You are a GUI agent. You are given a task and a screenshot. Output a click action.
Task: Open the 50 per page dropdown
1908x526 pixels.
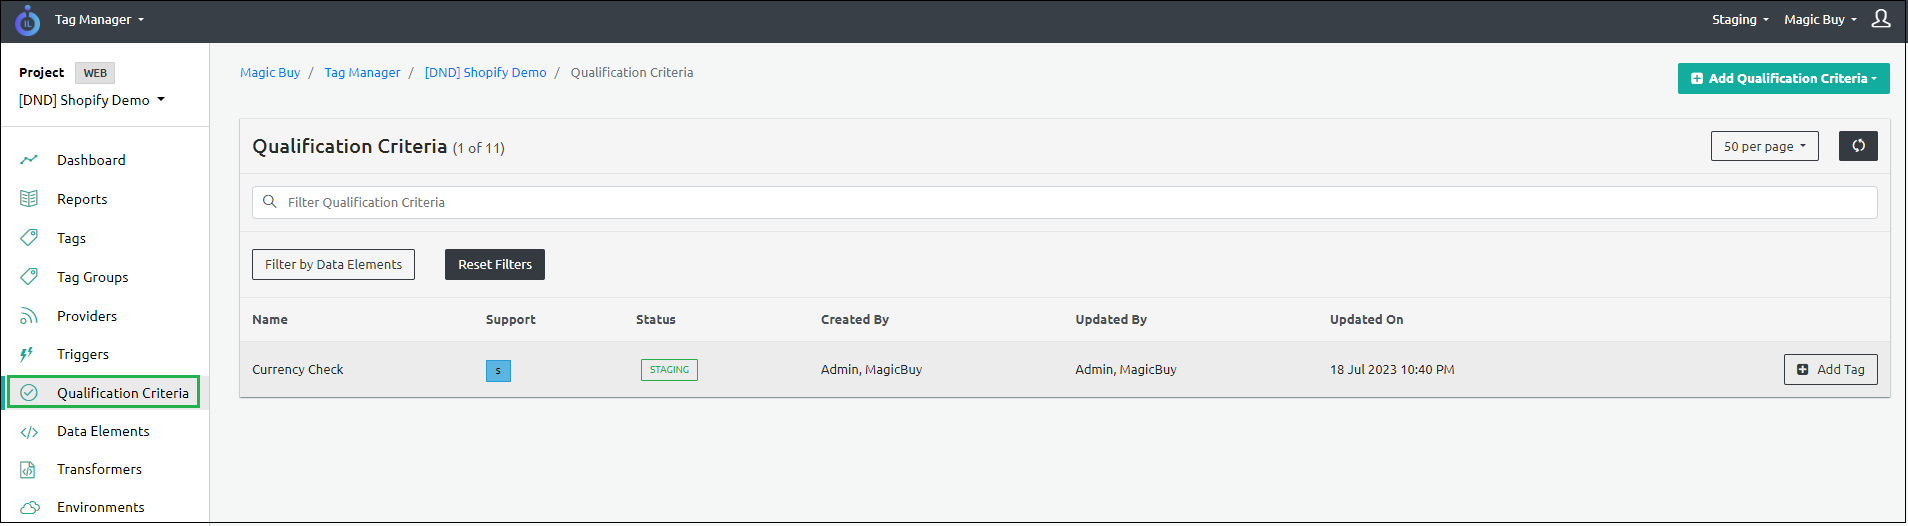pos(1764,146)
